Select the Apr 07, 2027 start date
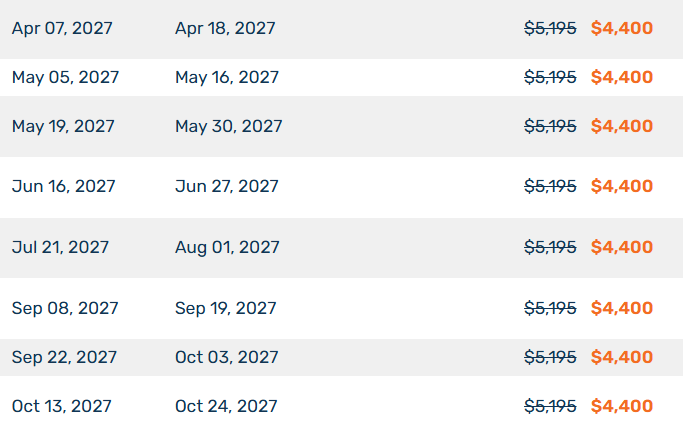 (62, 28)
